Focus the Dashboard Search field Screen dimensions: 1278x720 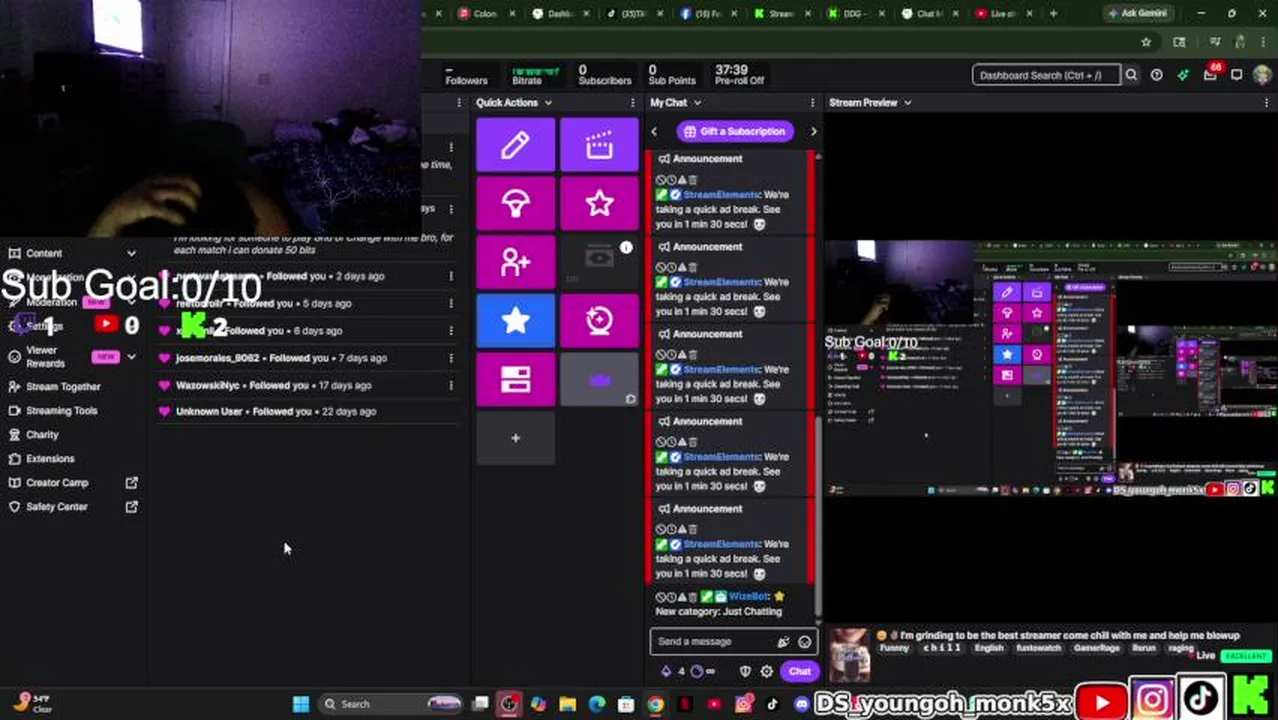pos(1046,75)
